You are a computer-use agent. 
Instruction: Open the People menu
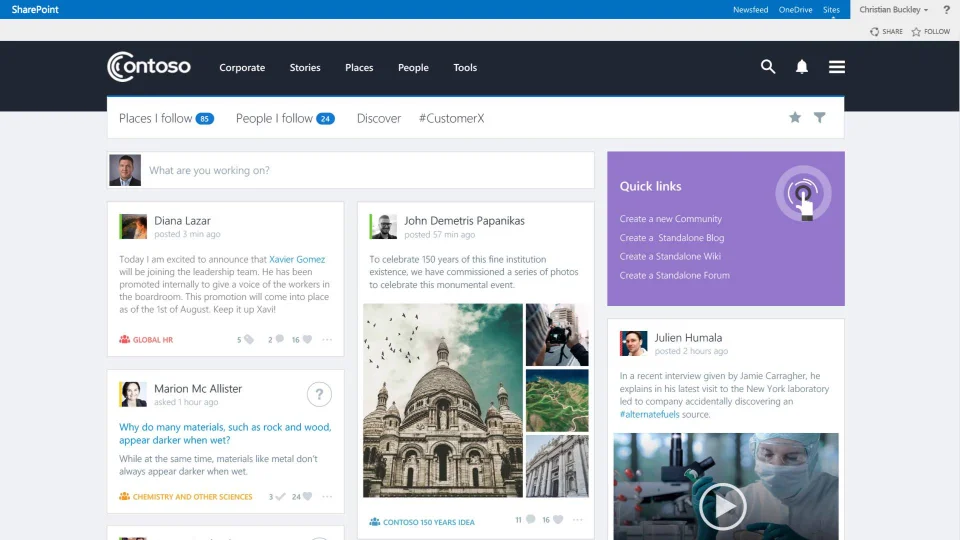(413, 67)
